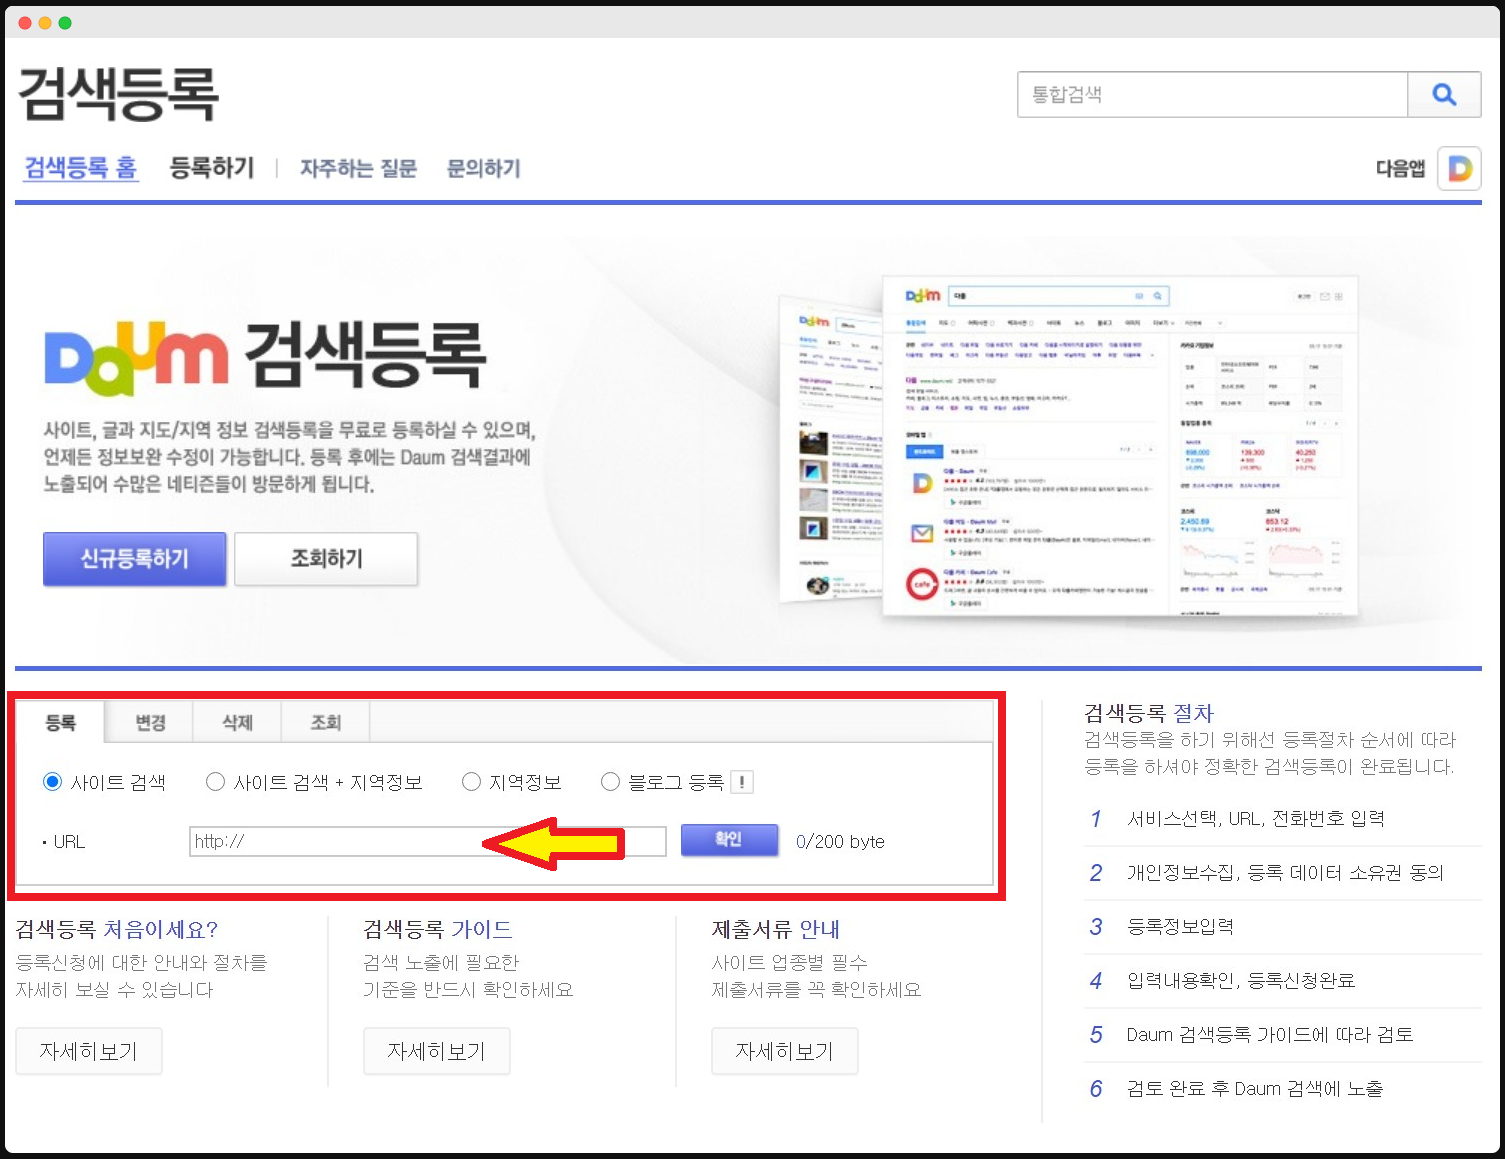Switch to the 변경 tab
1505x1159 pixels.
[x=150, y=722]
